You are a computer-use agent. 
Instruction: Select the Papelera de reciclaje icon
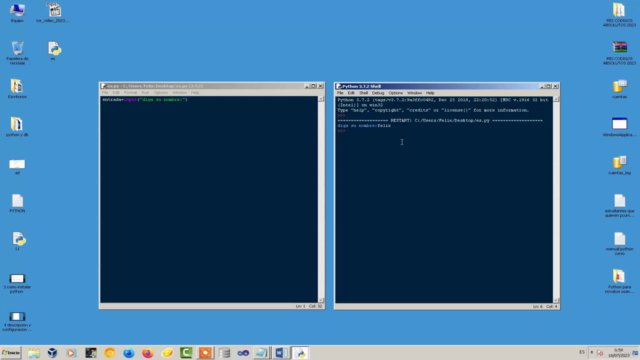[x=17, y=53]
